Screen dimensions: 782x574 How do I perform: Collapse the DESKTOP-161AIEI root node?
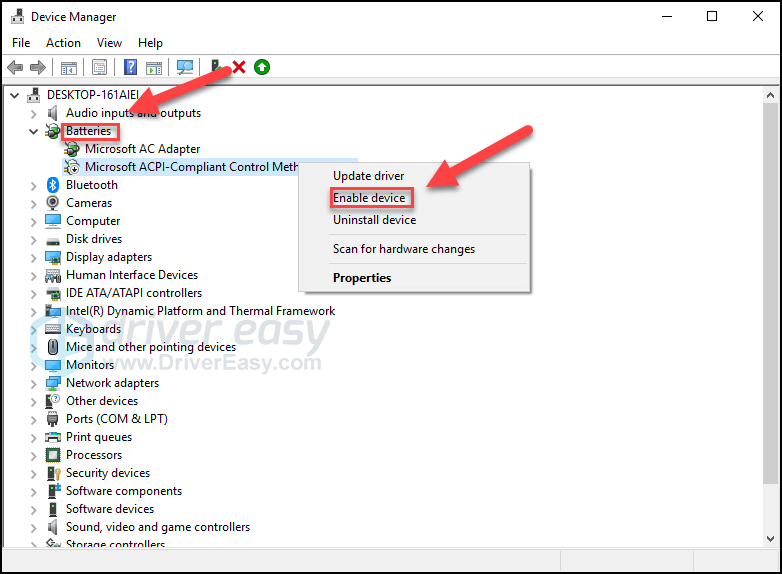(14, 95)
